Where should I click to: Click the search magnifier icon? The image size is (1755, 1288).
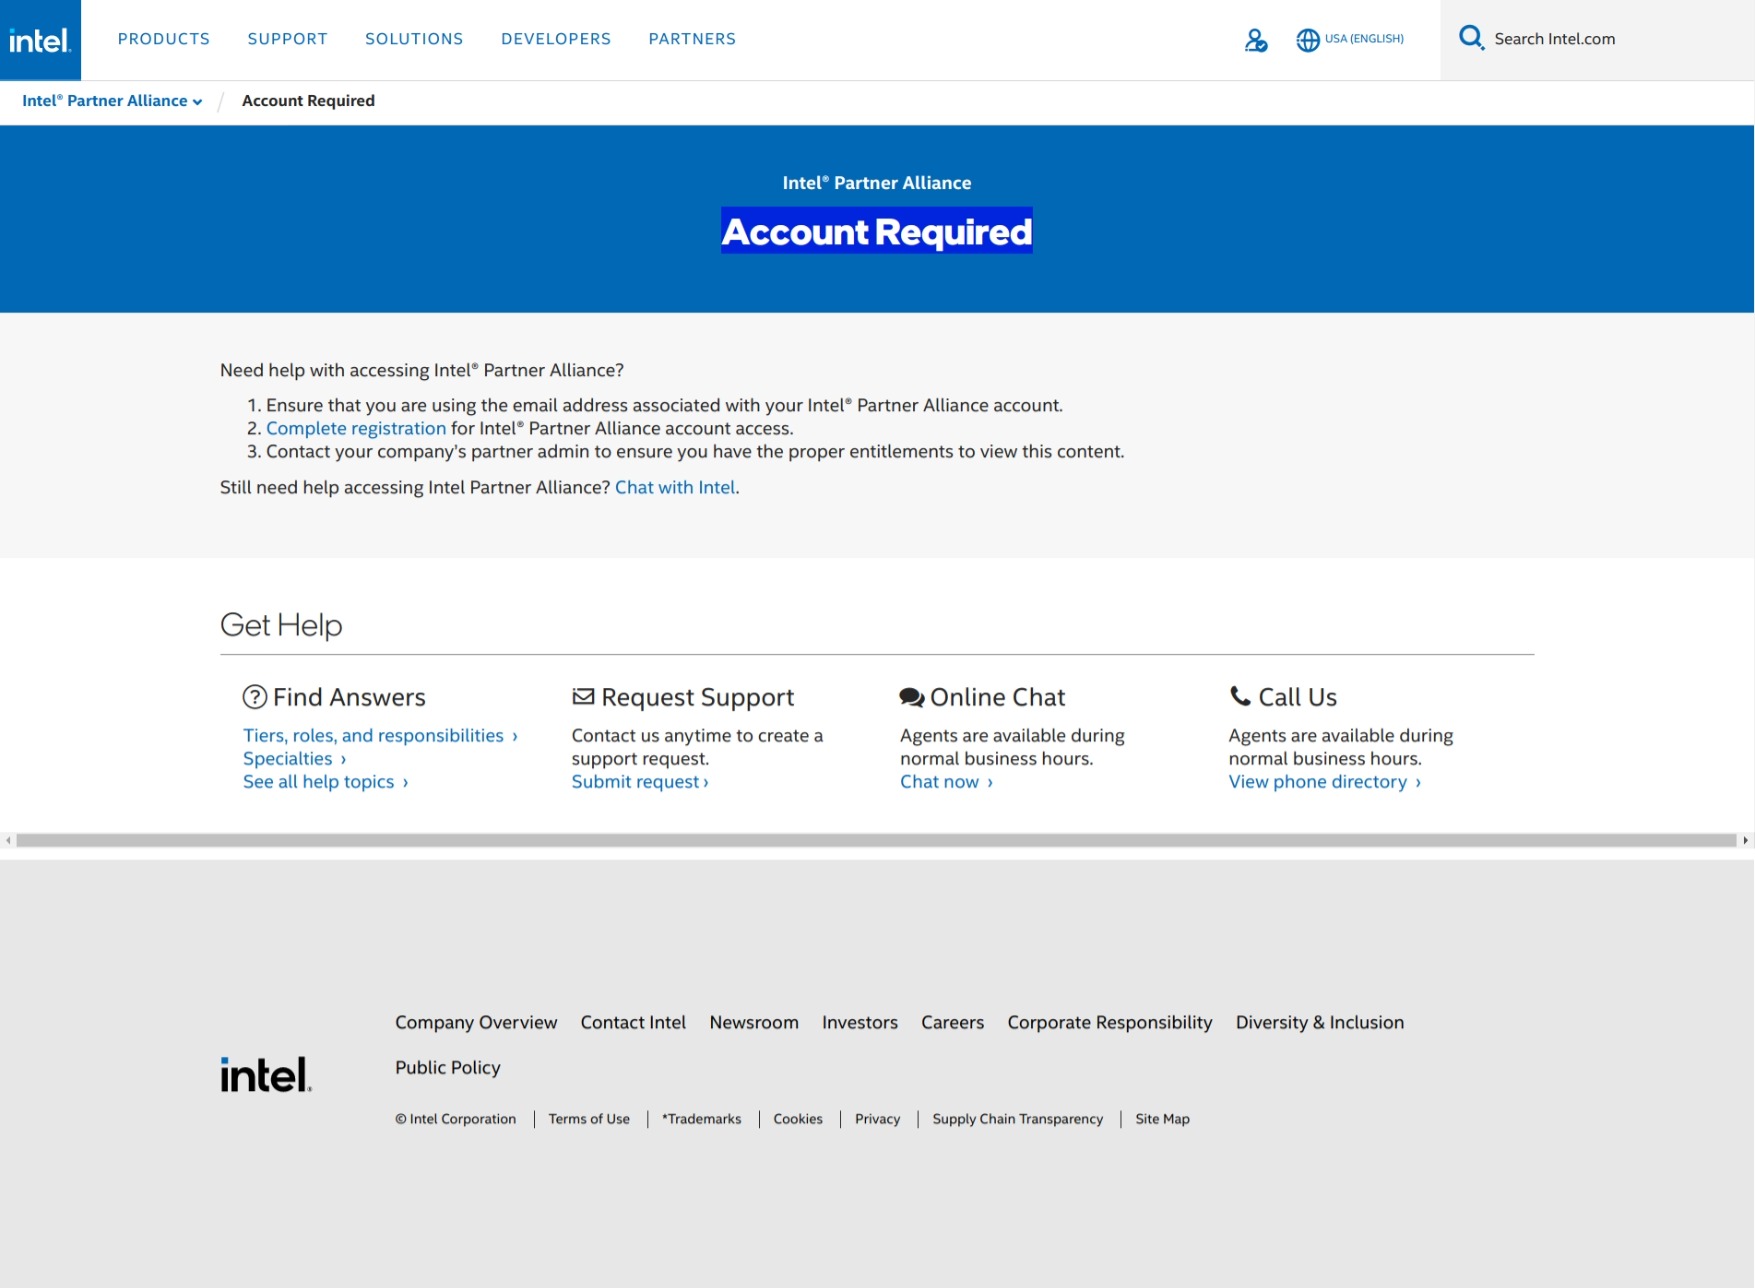[1471, 38]
